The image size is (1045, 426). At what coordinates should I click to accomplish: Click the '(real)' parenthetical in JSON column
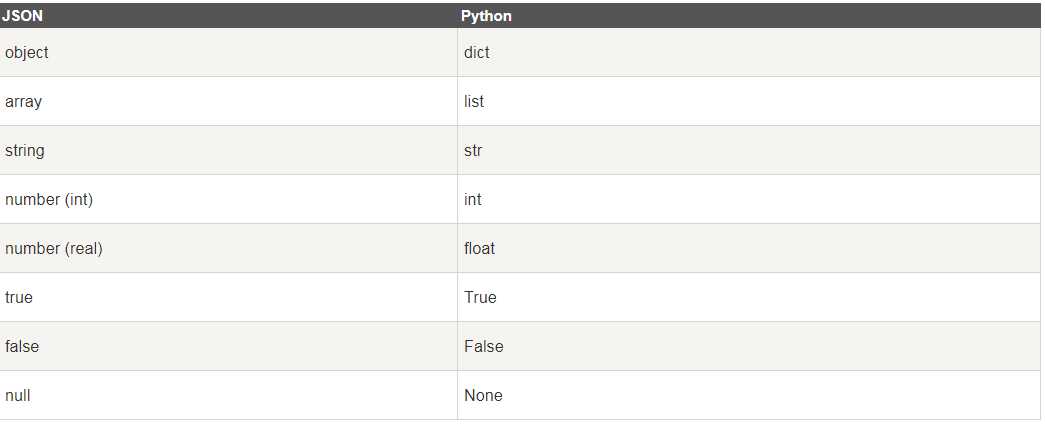click(x=84, y=248)
